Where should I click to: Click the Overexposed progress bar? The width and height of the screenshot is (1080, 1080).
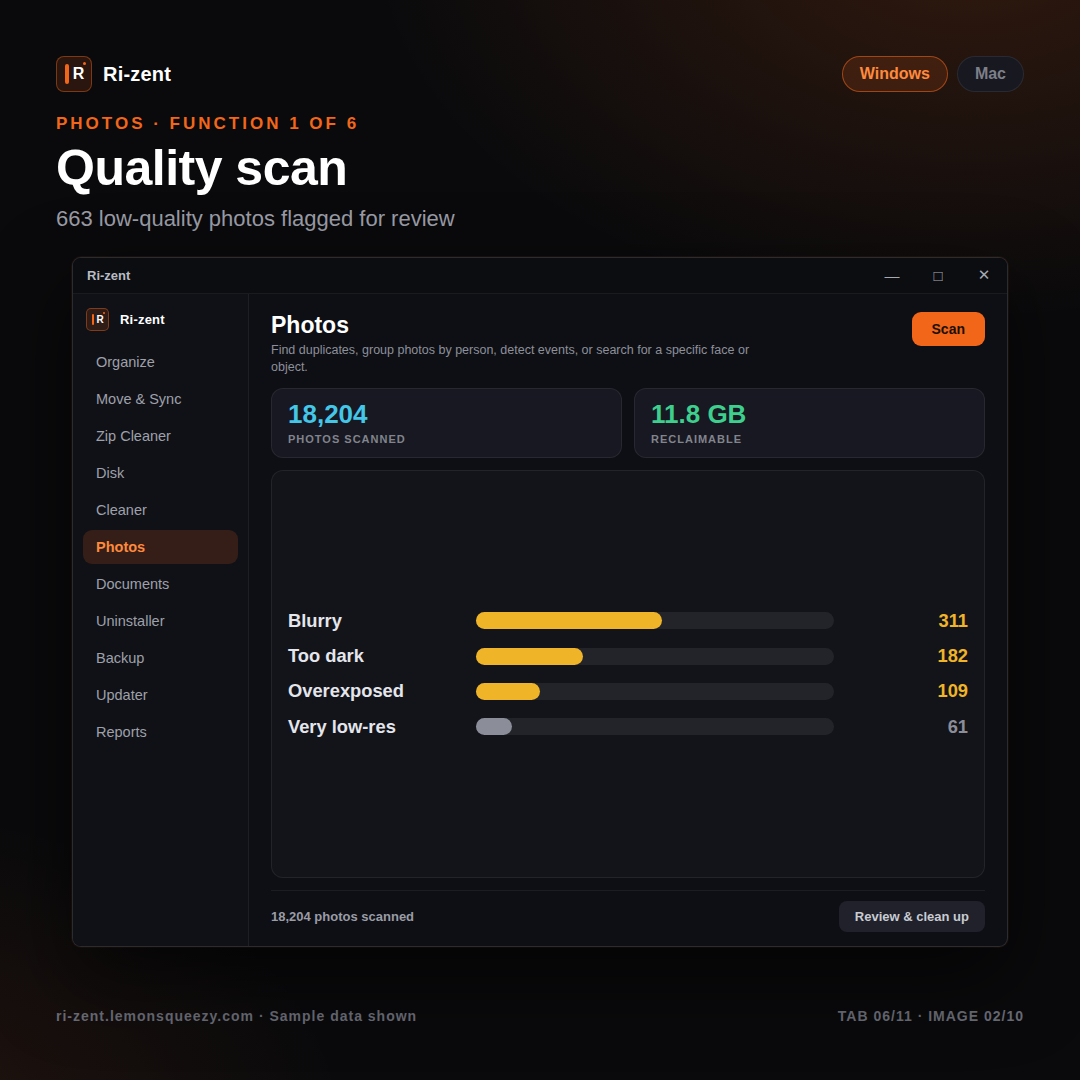pyautogui.click(x=654, y=692)
